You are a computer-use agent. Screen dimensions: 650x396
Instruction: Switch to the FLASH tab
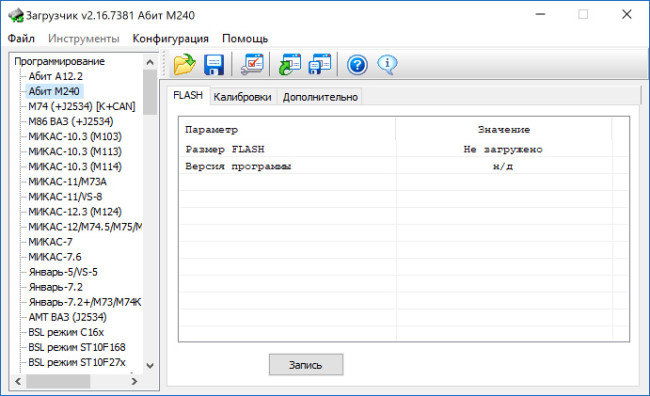pos(188,95)
